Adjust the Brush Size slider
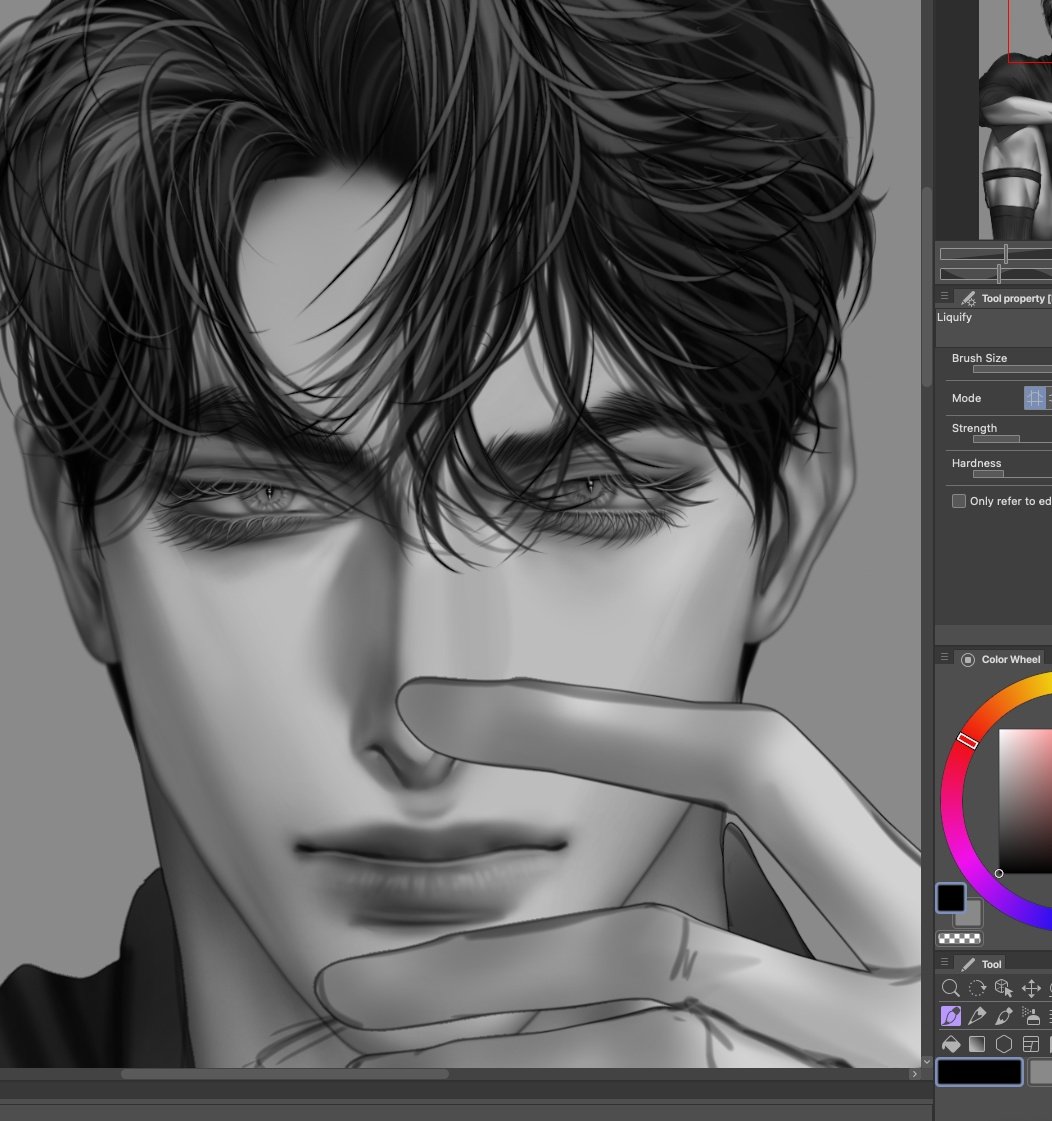 point(1012,370)
